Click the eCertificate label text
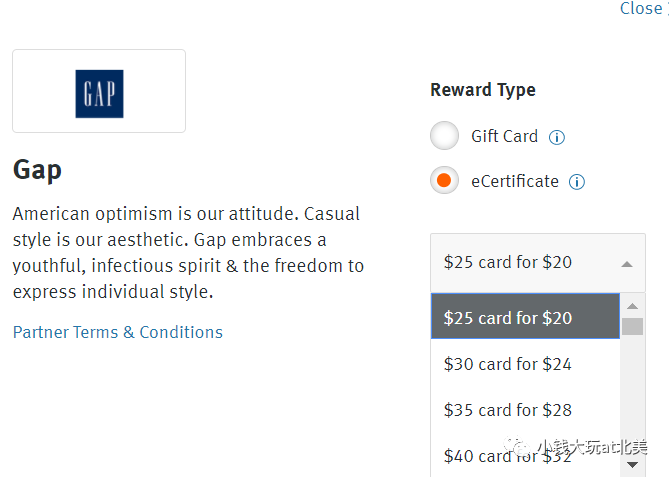669x477 pixels. coord(515,181)
